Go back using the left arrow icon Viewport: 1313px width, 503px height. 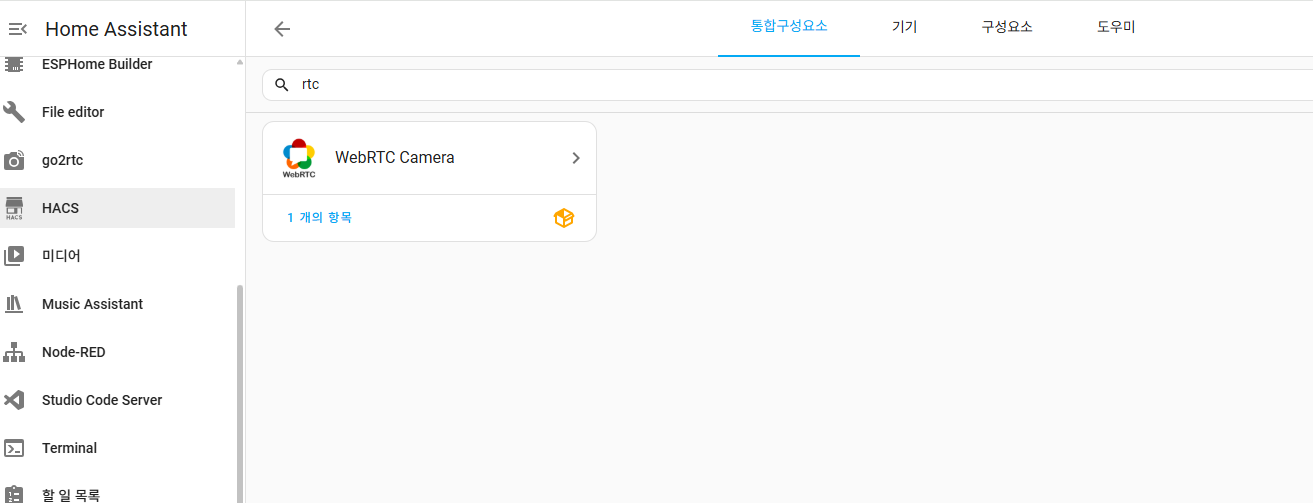282,29
